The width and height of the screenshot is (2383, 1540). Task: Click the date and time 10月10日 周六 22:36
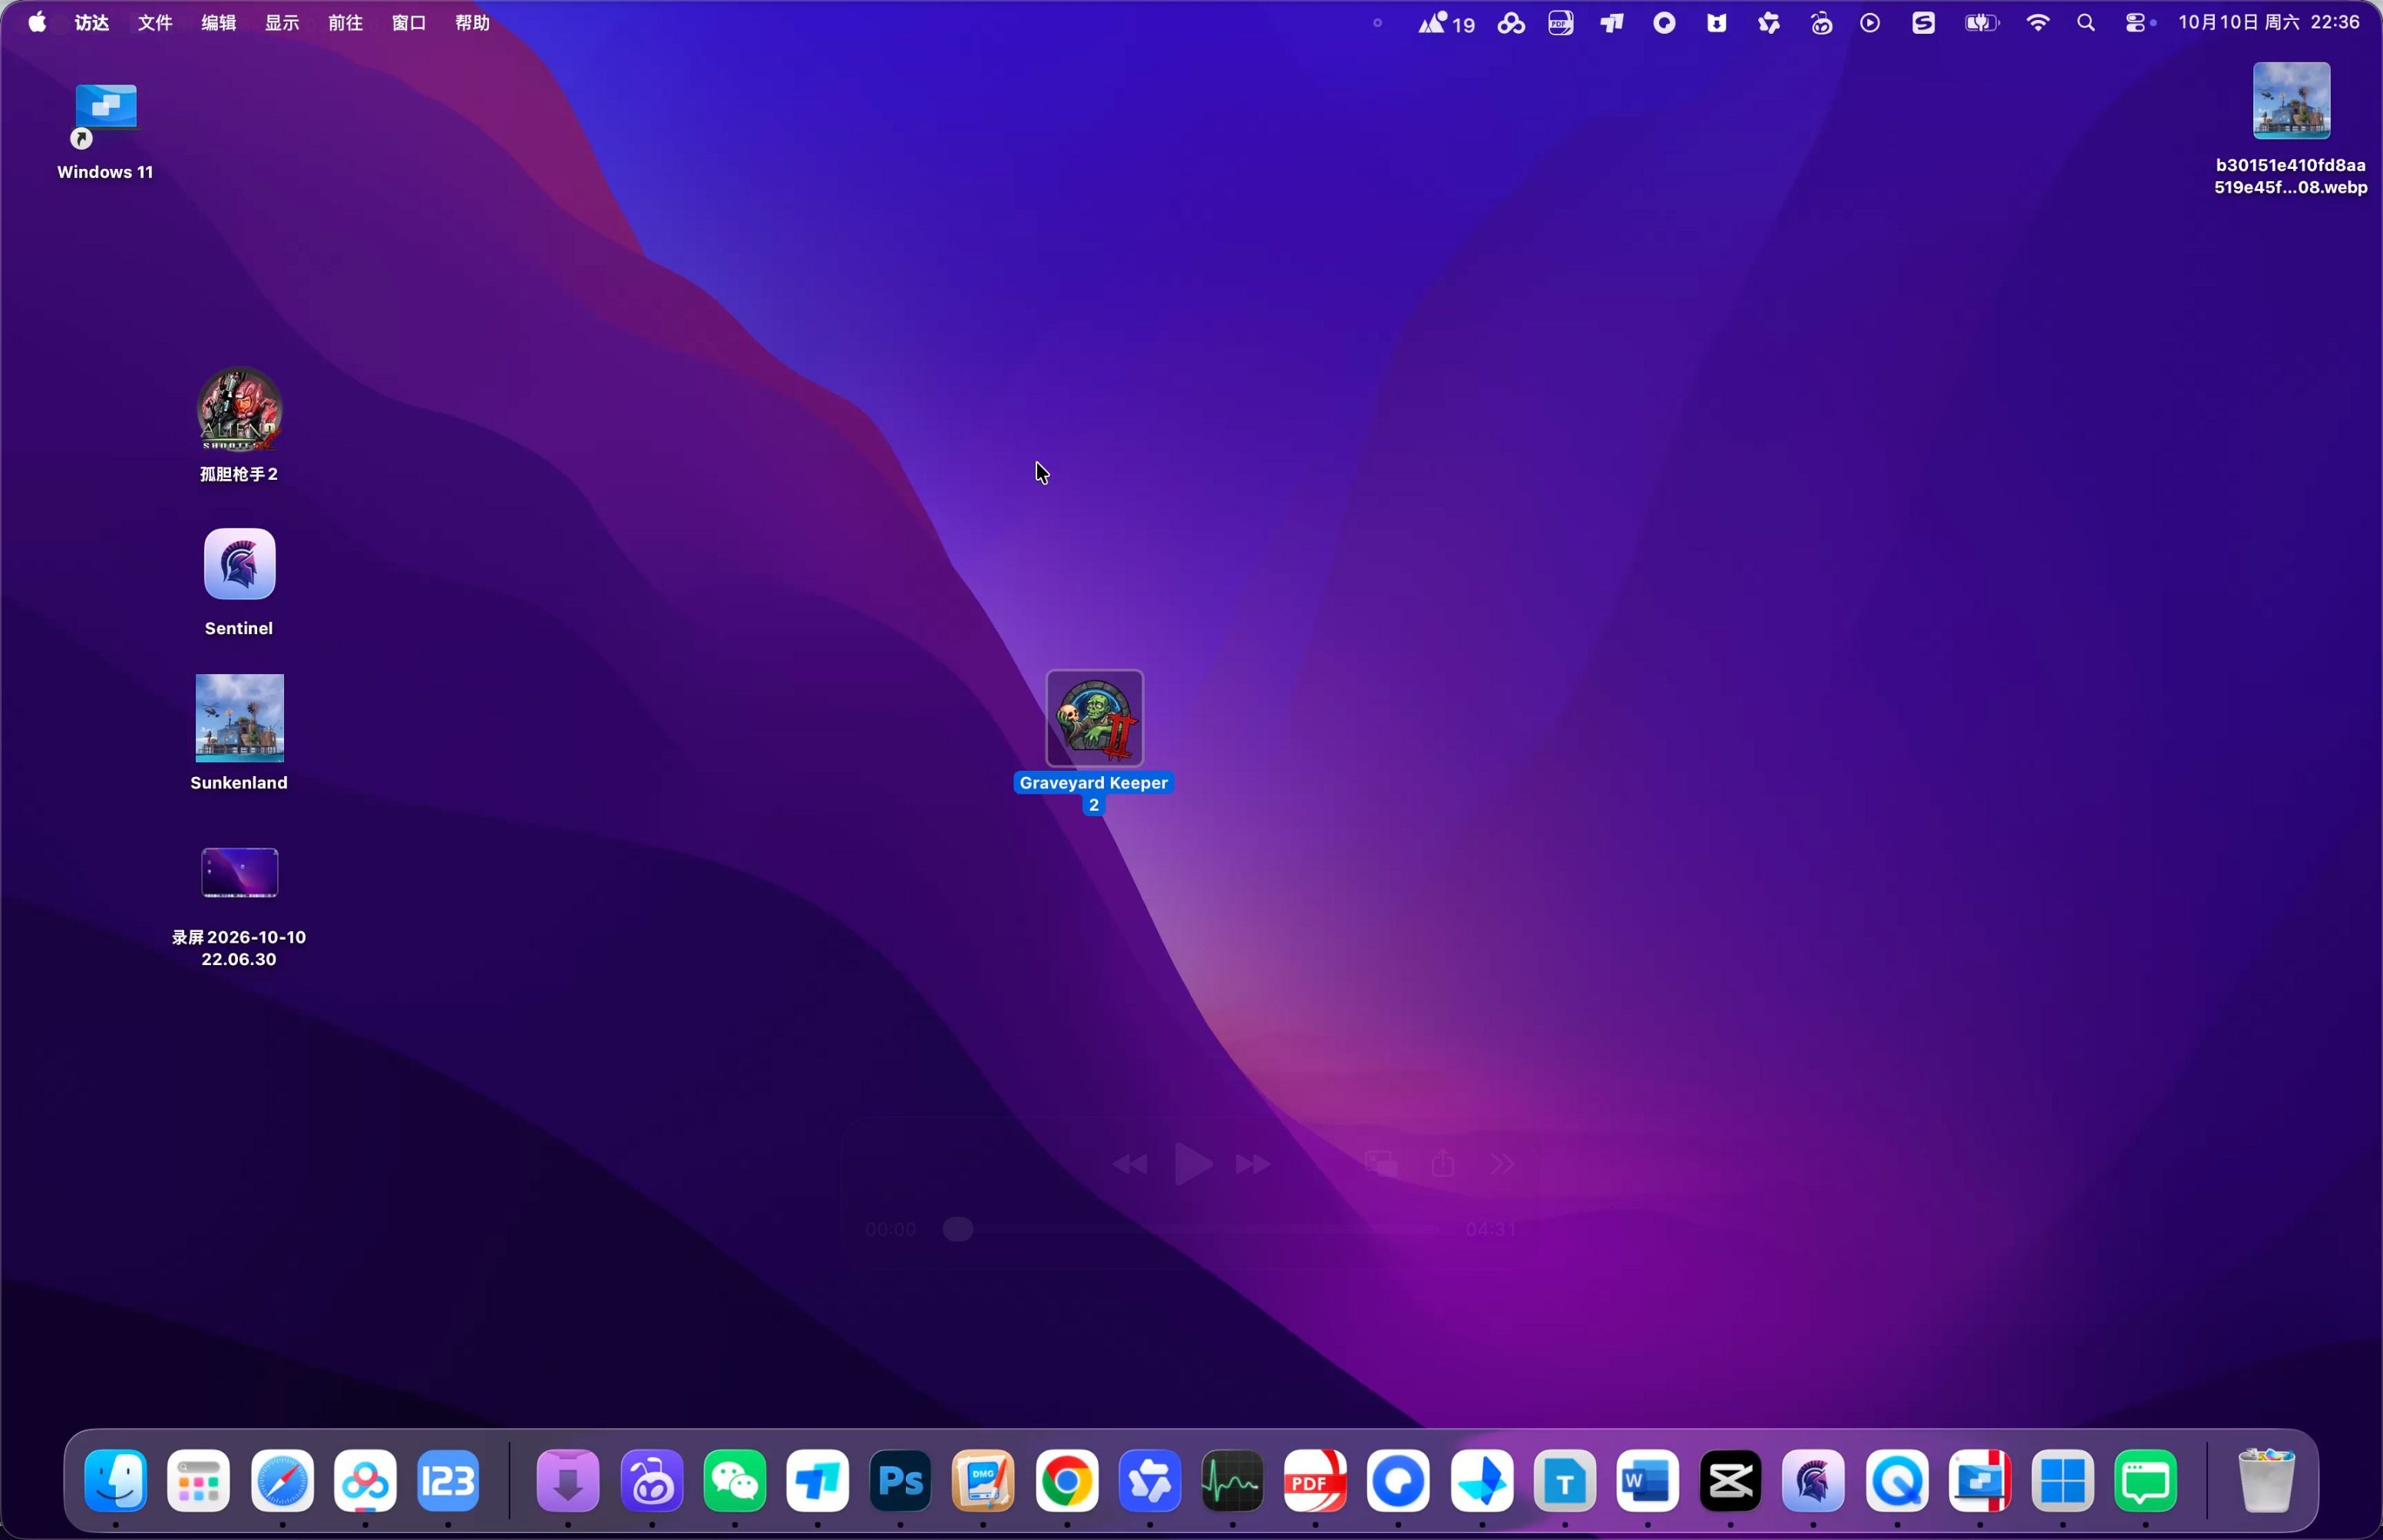pos(2269,22)
